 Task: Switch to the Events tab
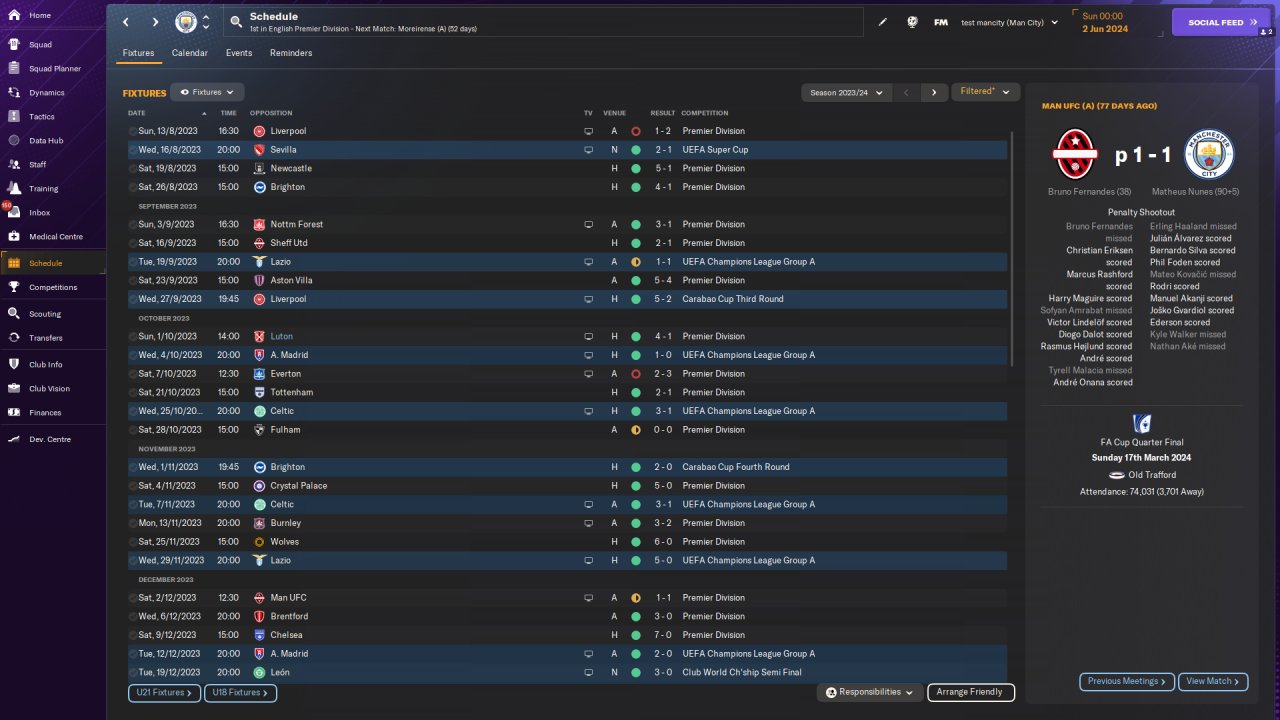(x=239, y=53)
